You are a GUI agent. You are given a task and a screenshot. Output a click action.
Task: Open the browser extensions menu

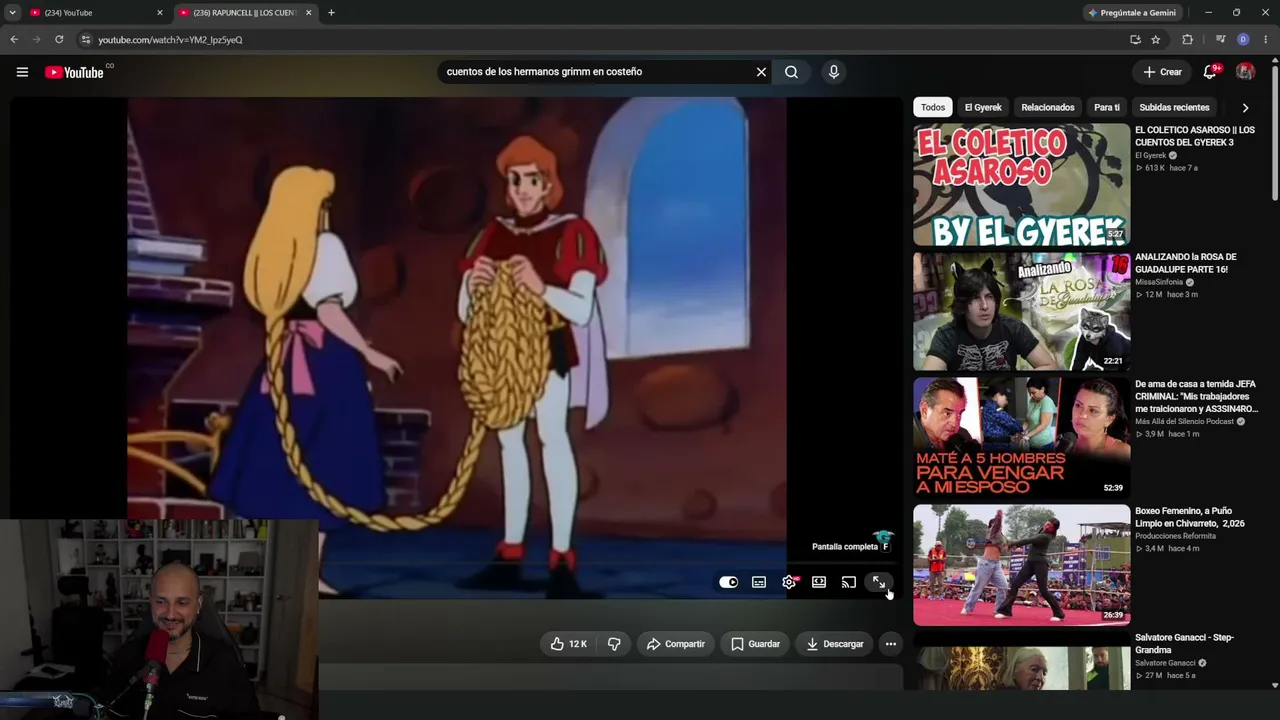(1188, 40)
